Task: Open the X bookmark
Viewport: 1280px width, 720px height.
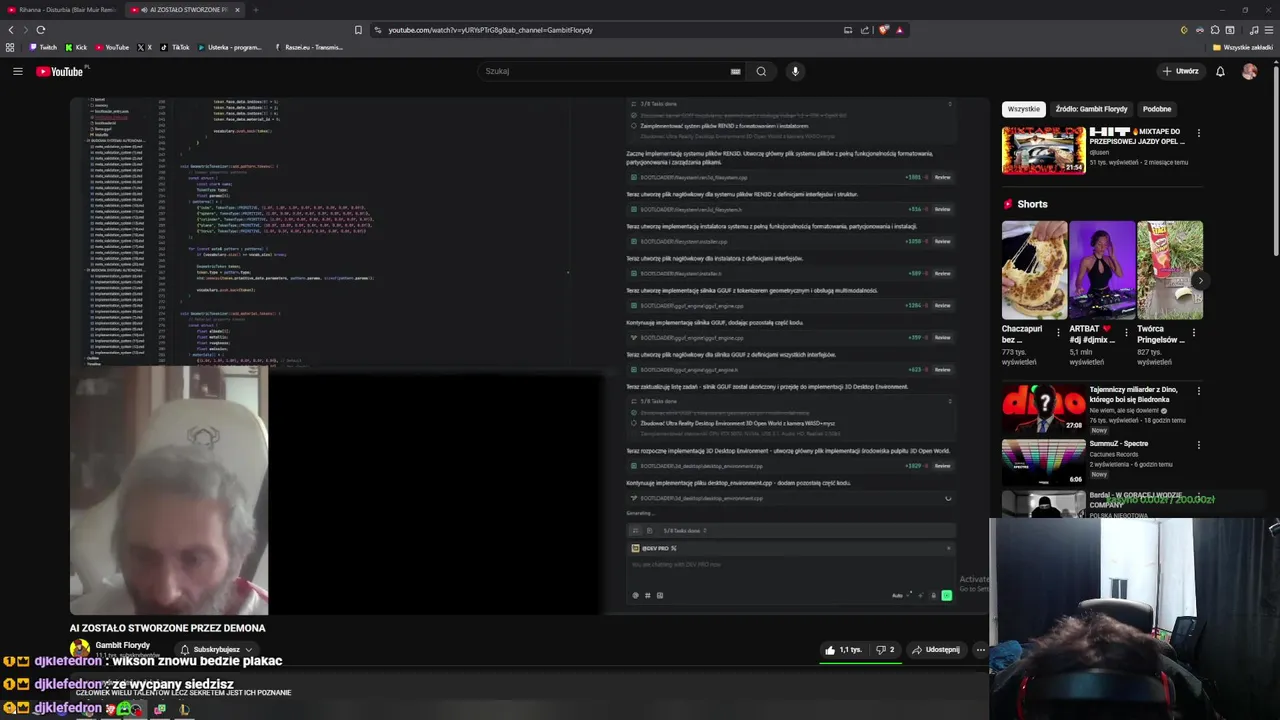Action: tap(145, 47)
